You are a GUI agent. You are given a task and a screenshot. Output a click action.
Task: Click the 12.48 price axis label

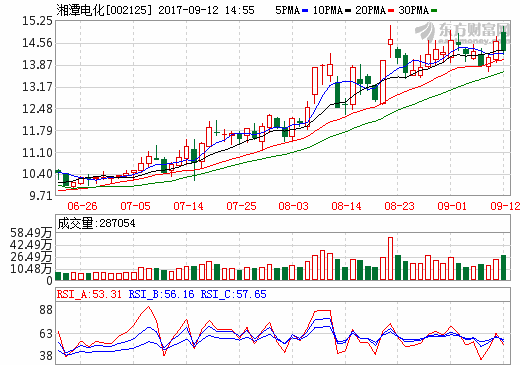37,109
